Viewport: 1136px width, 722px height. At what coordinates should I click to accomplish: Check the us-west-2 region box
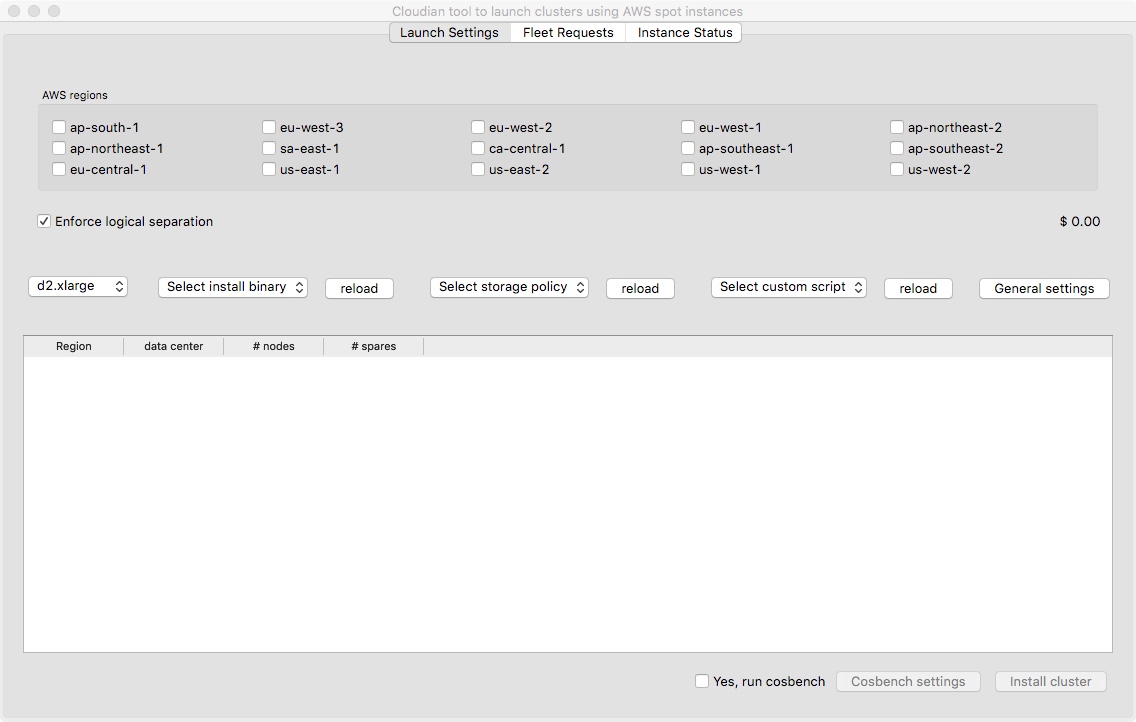[896, 169]
